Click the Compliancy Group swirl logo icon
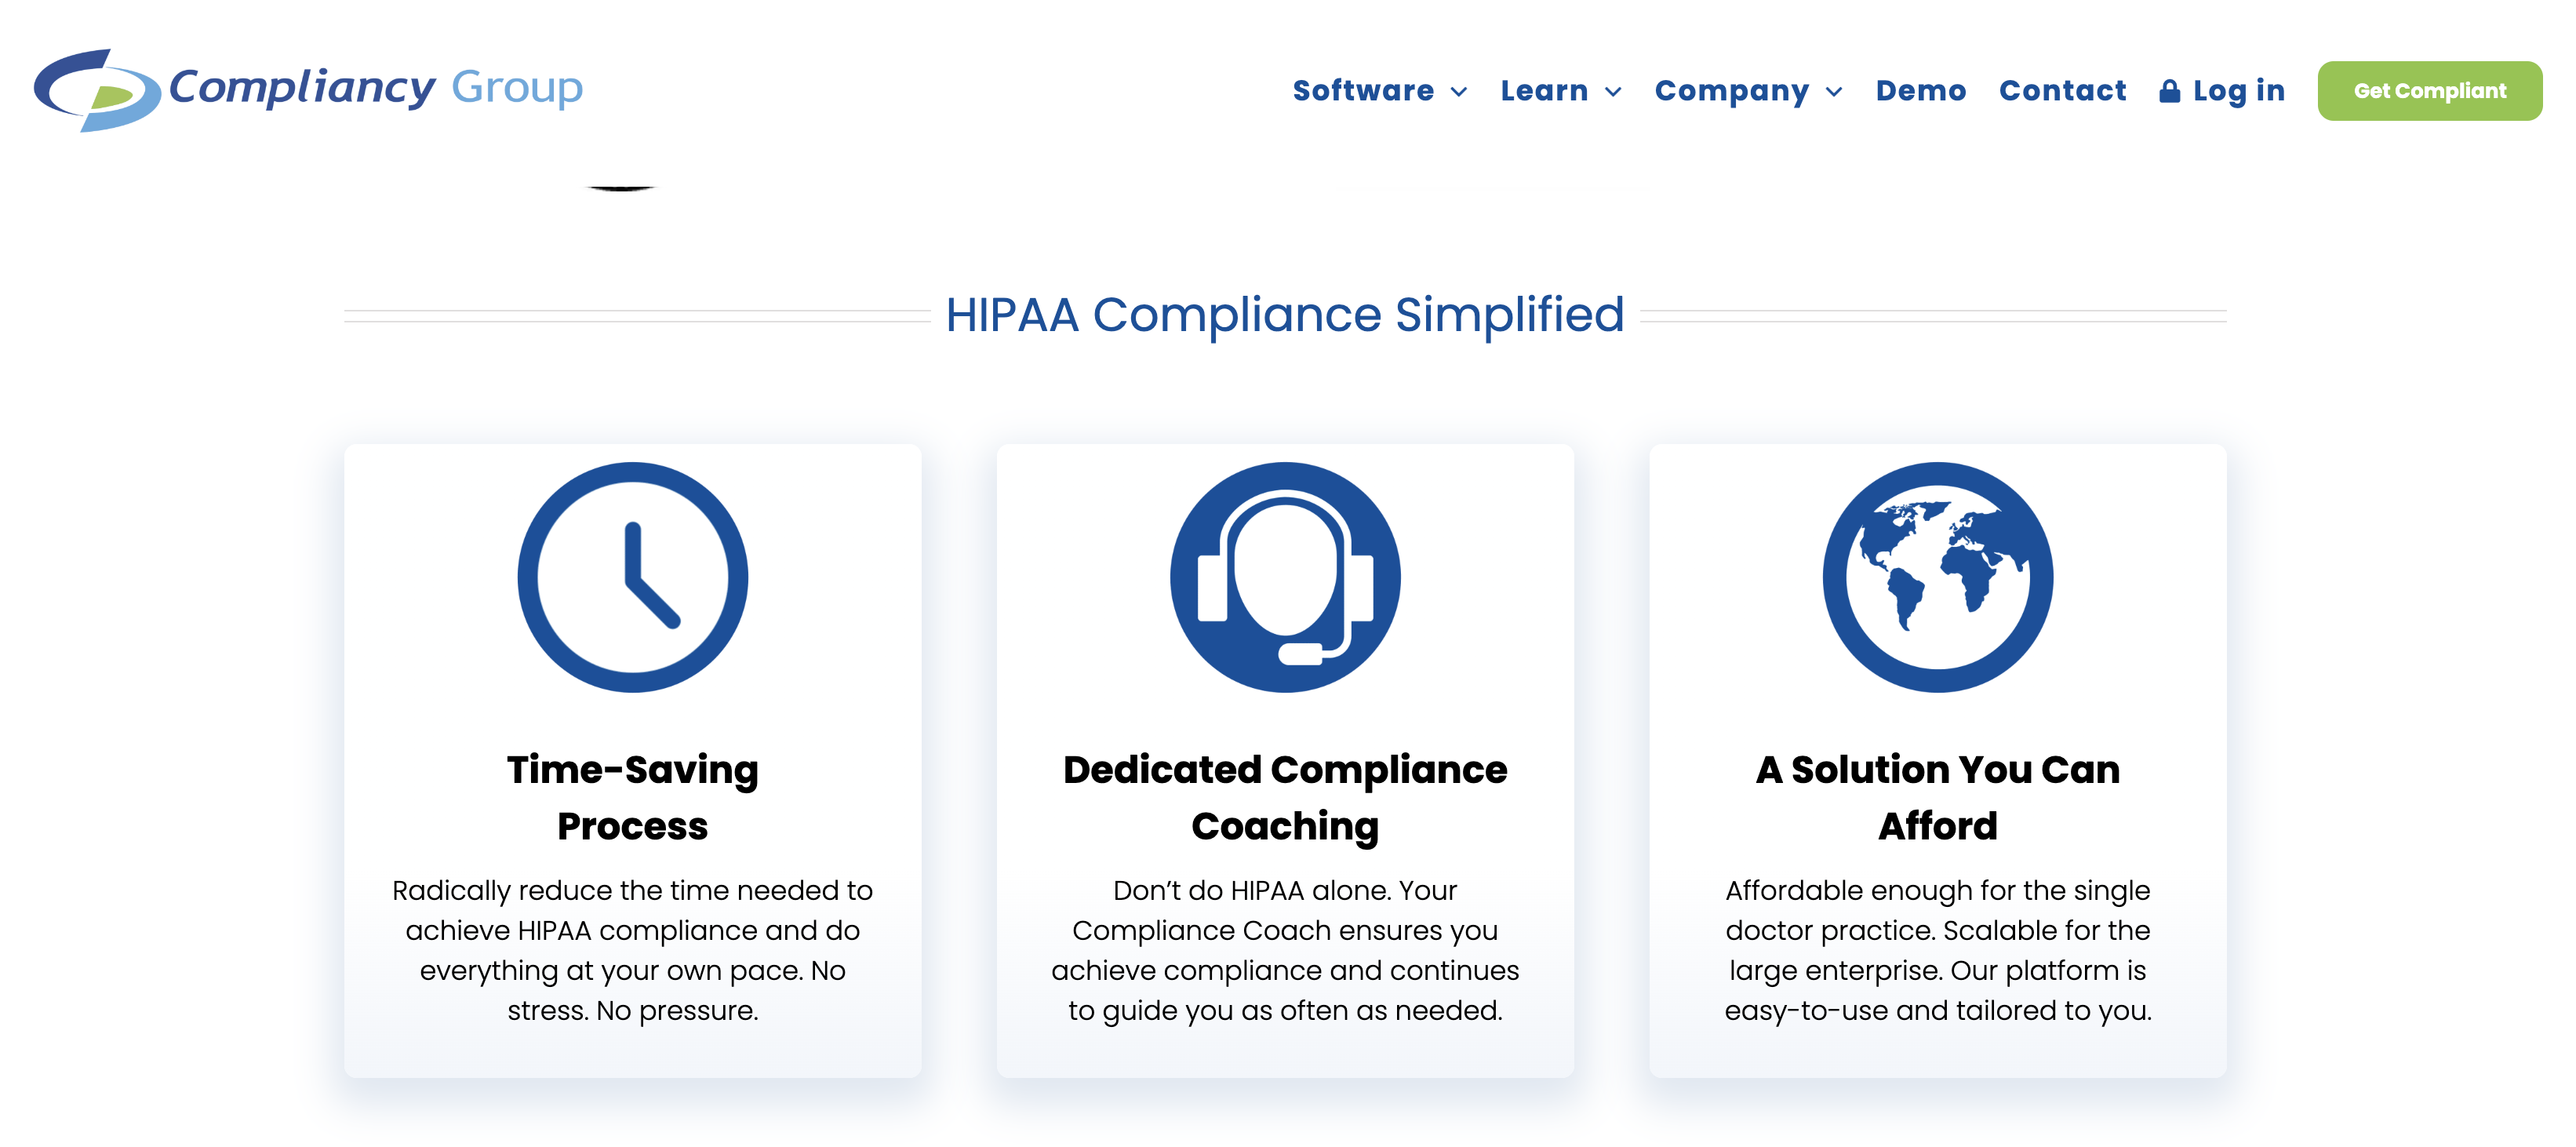This screenshot has width=2576, height=1147. tap(96, 90)
